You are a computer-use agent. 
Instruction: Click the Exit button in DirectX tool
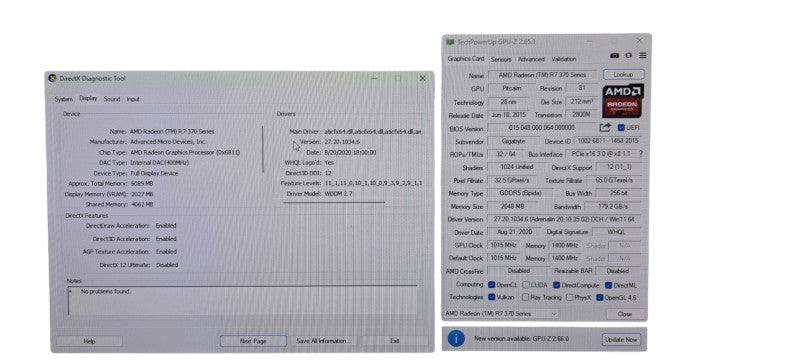(x=395, y=341)
